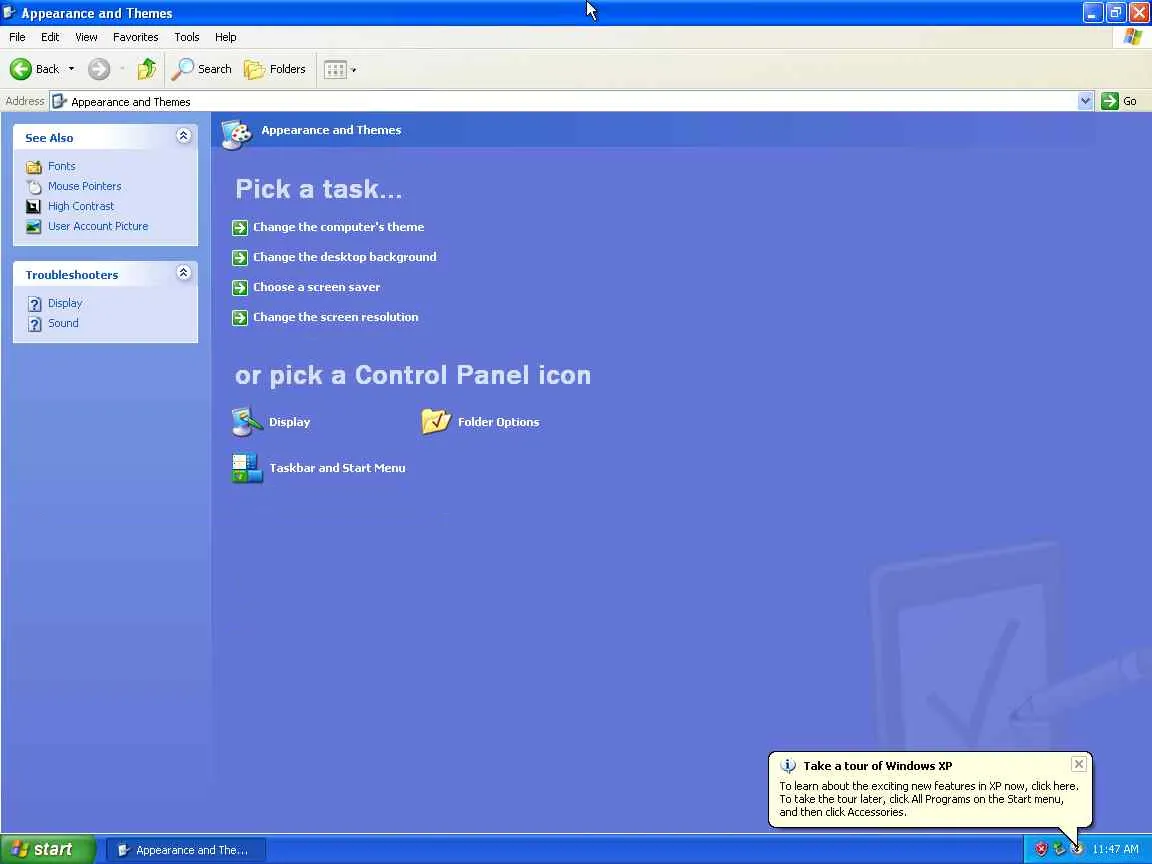
Task: Close the Windows XP tour balloon
Action: point(1079,764)
